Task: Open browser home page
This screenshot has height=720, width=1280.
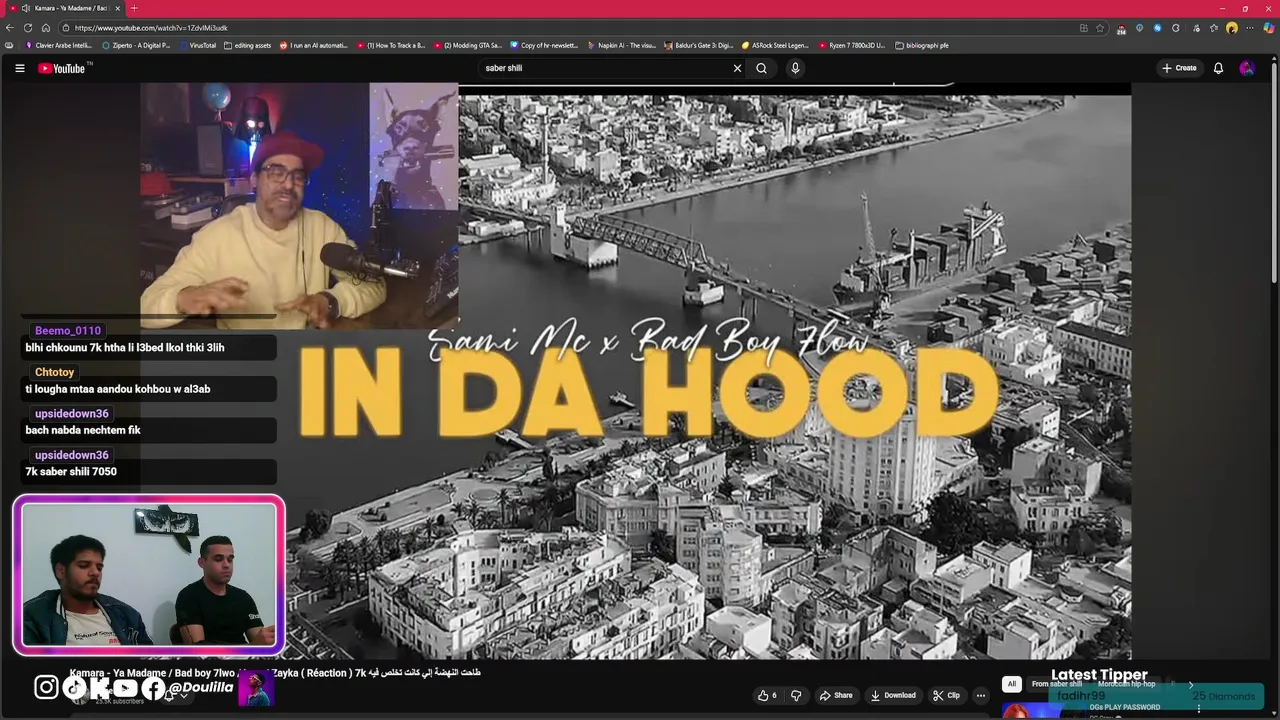Action: pyautogui.click(x=46, y=28)
